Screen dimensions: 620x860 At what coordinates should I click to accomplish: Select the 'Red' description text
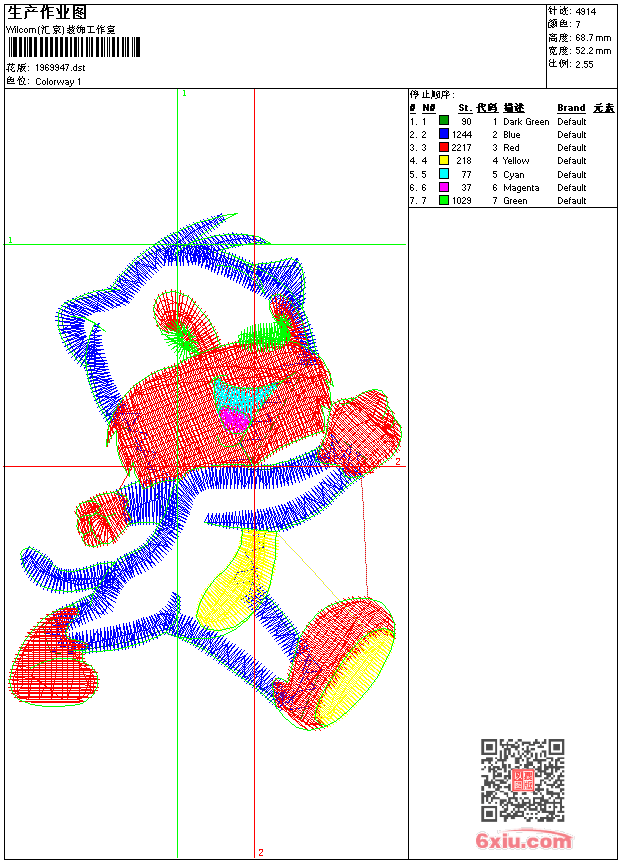[511, 148]
